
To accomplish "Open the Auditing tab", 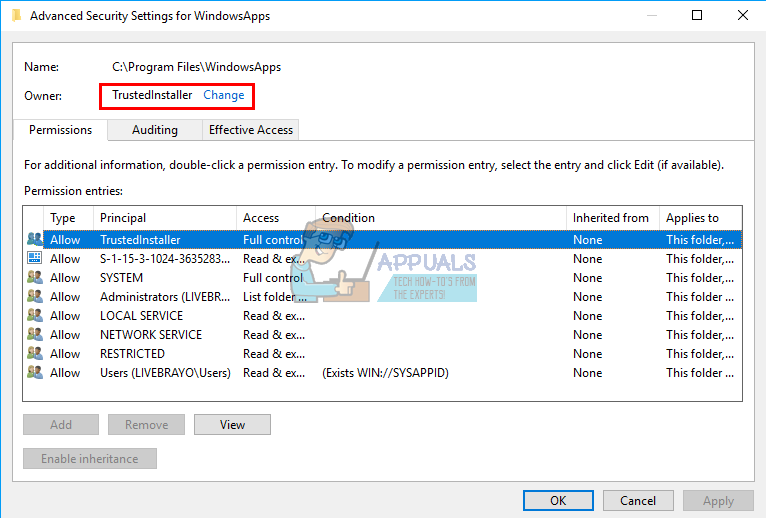I will click(155, 130).
